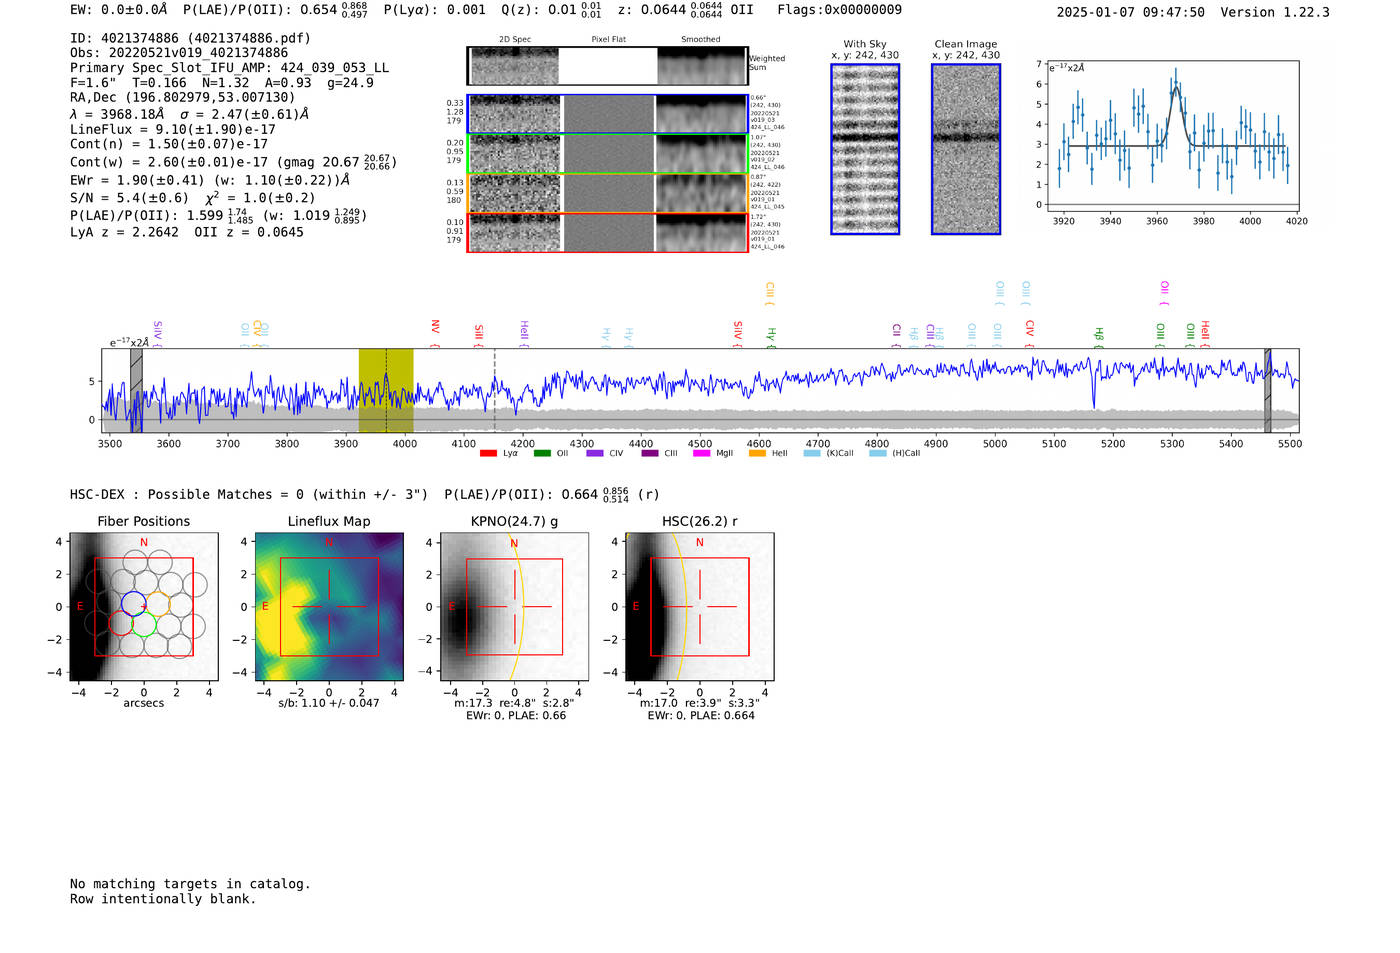Click the red Lyα legend swatch
The image size is (1400, 953).
click(488, 453)
